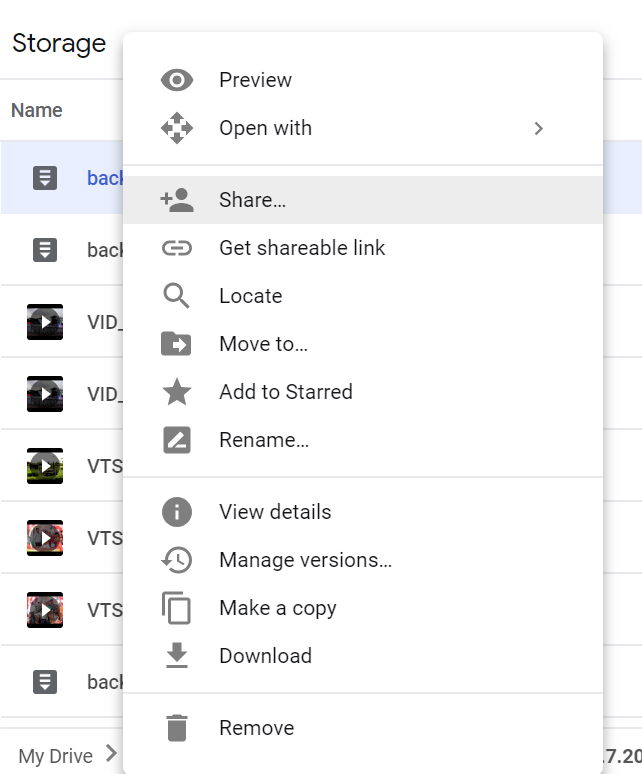642x774 pixels.
Task: Open the first VID video thumbnail
Action: point(45,322)
